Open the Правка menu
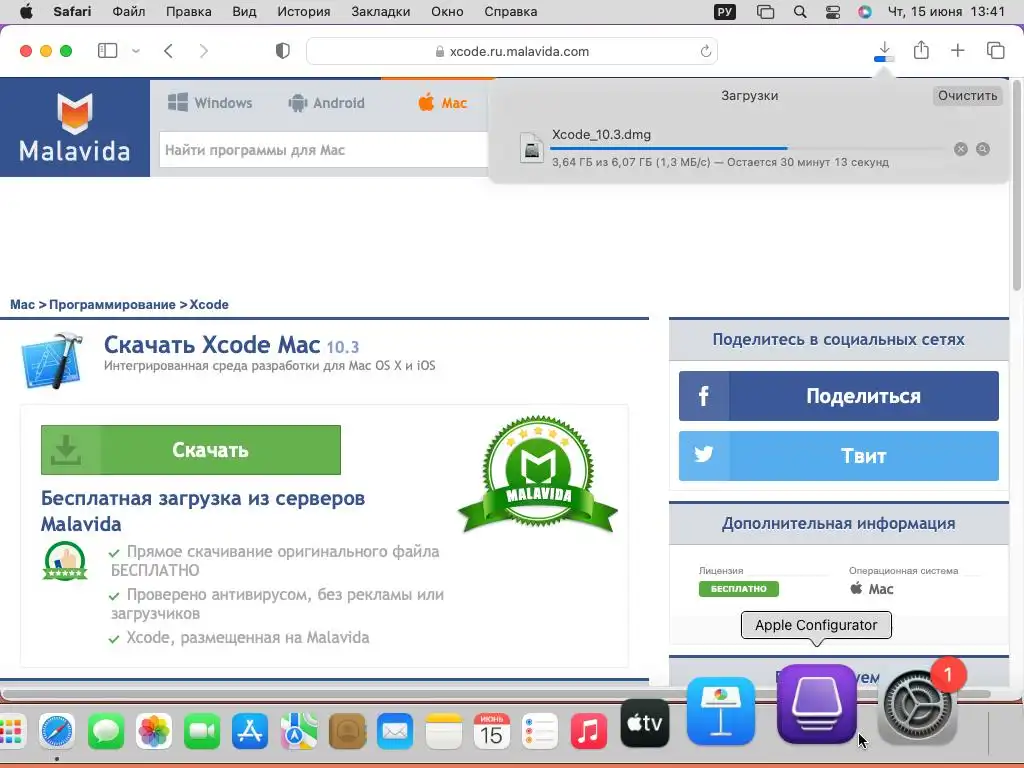Screen dimensions: 1024x768 189,12
